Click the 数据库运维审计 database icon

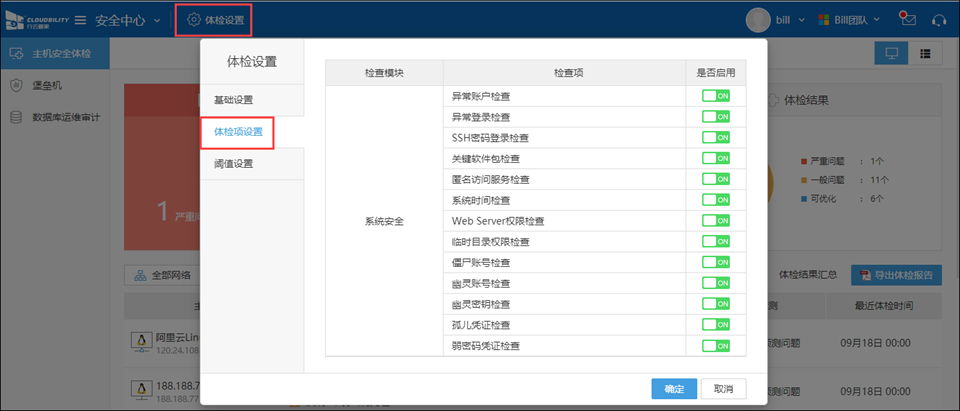pyautogui.click(x=17, y=117)
